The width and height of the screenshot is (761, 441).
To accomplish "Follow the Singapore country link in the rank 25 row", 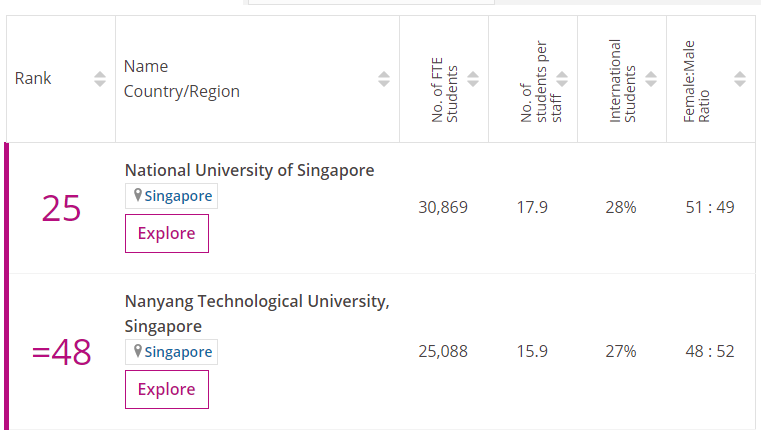I will (x=178, y=196).
